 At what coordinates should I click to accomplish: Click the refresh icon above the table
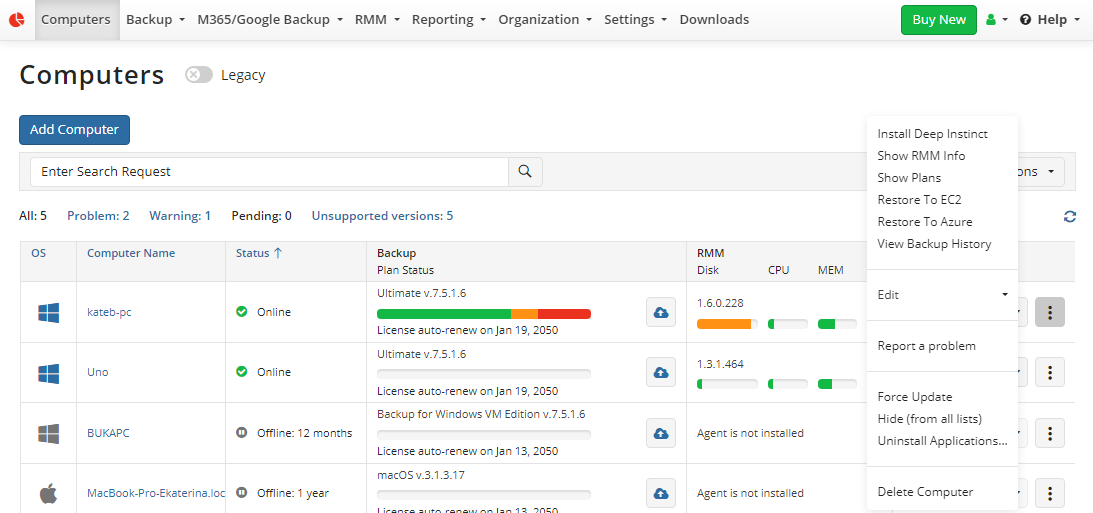(1070, 216)
